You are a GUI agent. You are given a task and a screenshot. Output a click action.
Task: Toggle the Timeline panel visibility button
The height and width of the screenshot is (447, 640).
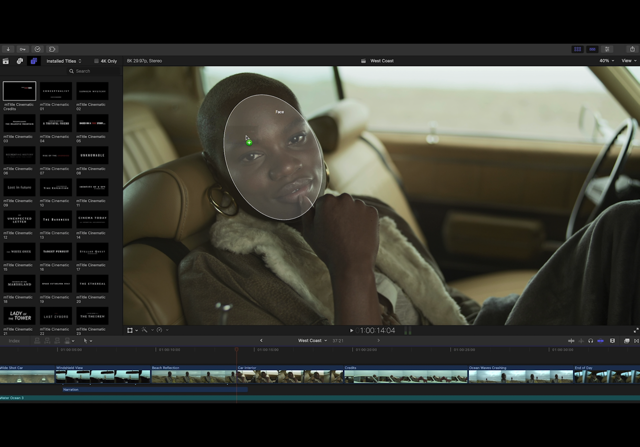pos(592,49)
